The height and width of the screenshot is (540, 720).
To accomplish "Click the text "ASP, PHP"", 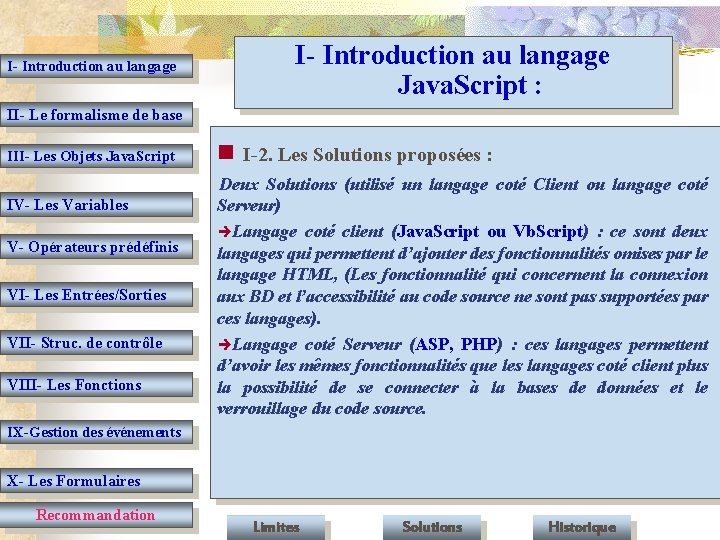I will pos(456,345).
